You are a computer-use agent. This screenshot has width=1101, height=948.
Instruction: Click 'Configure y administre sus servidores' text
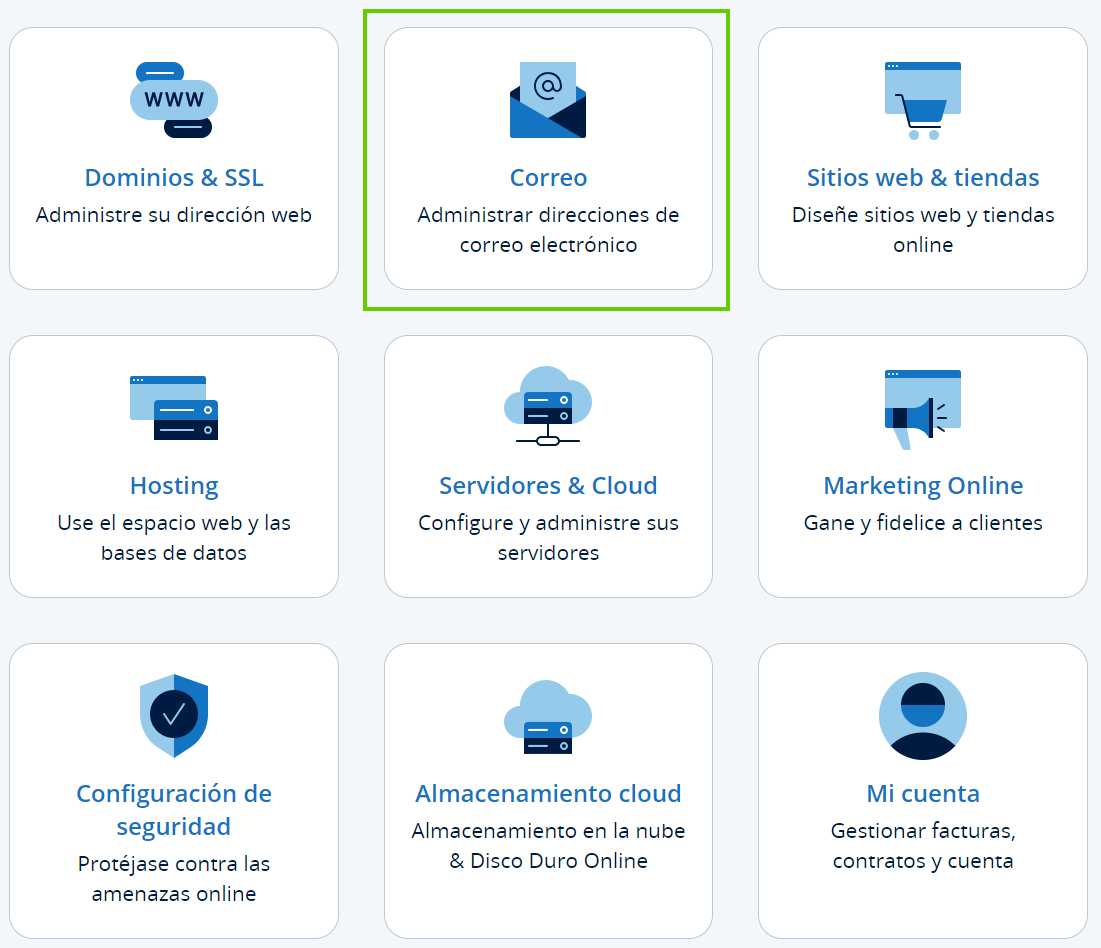coord(548,538)
